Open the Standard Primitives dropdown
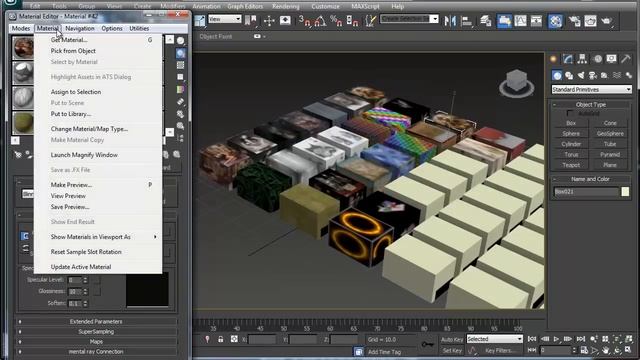The image size is (640, 360). click(591, 89)
